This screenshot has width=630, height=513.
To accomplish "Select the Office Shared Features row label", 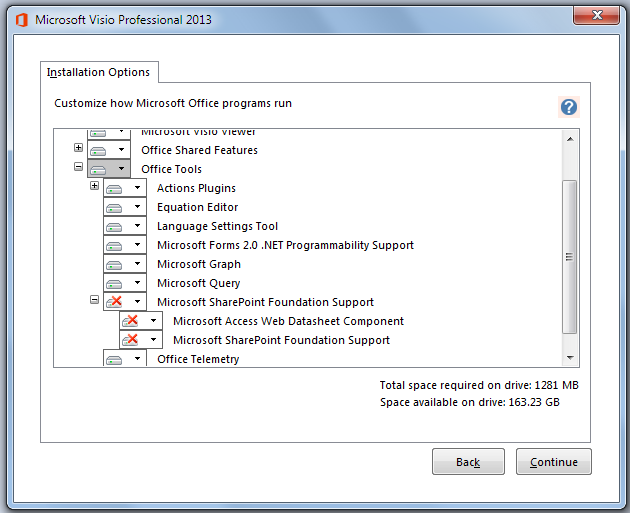I will [x=199, y=150].
